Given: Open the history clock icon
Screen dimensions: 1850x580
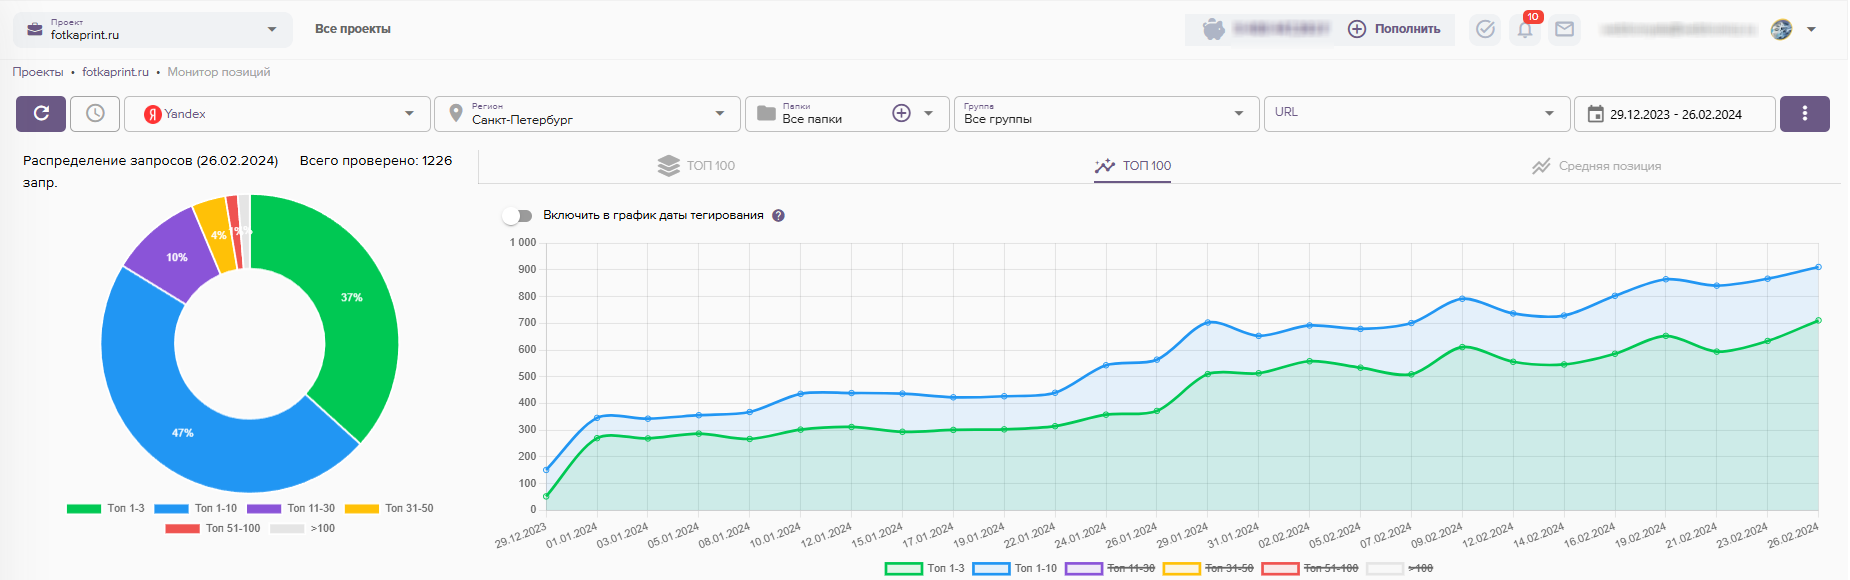Looking at the screenshot, I should (95, 114).
